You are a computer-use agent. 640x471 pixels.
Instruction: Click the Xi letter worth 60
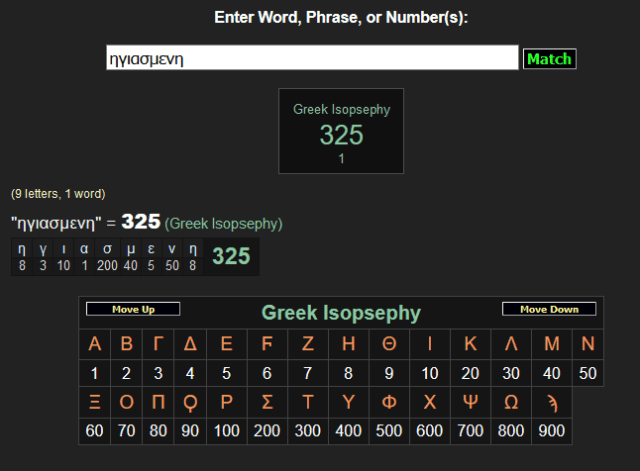(95, 405)
